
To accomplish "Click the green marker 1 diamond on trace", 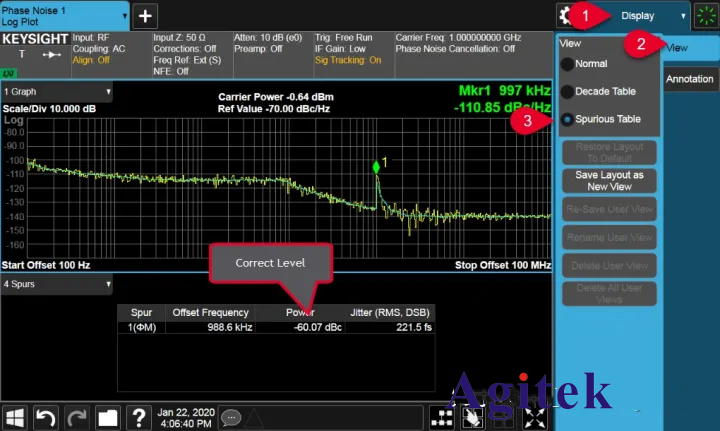I will click(x=376, y=165).
